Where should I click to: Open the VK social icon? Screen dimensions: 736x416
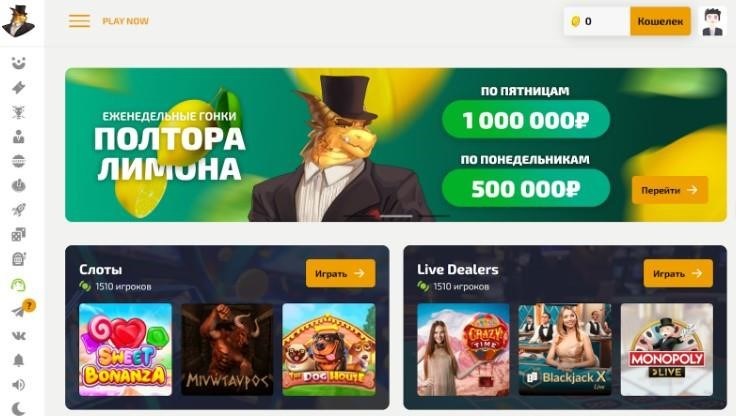tap(18, 336)
